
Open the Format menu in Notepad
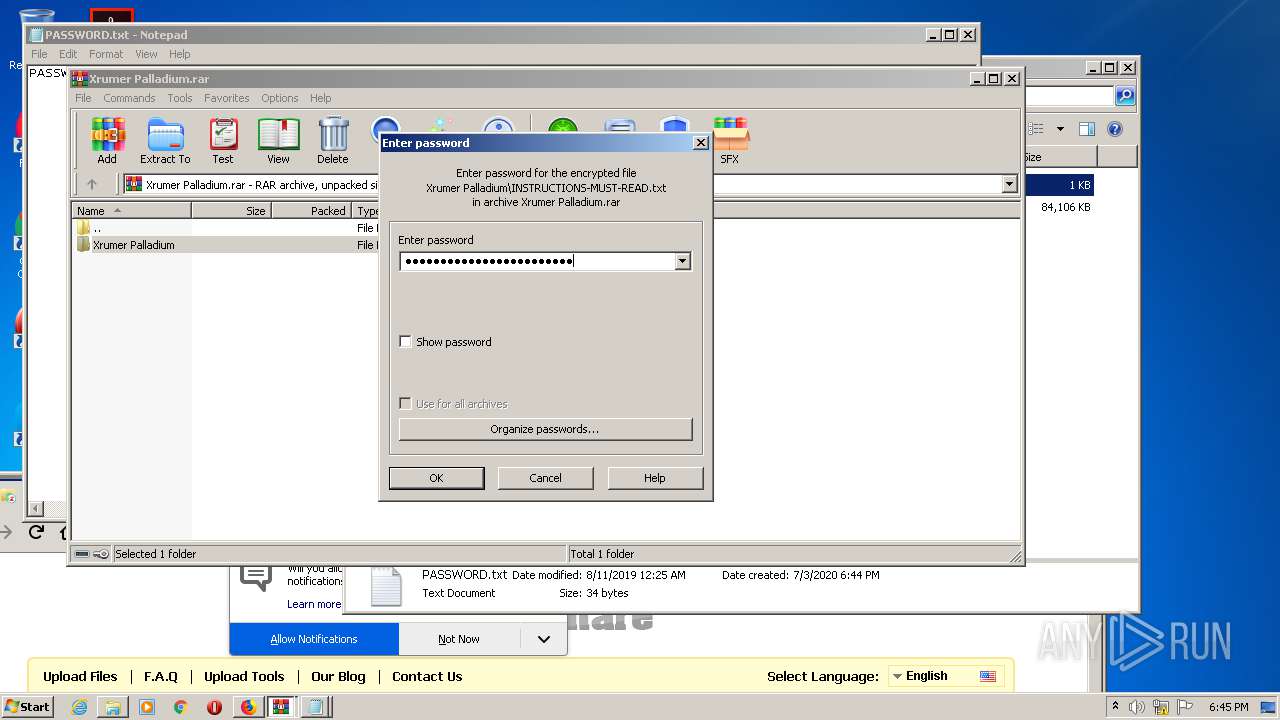point(106,54)
